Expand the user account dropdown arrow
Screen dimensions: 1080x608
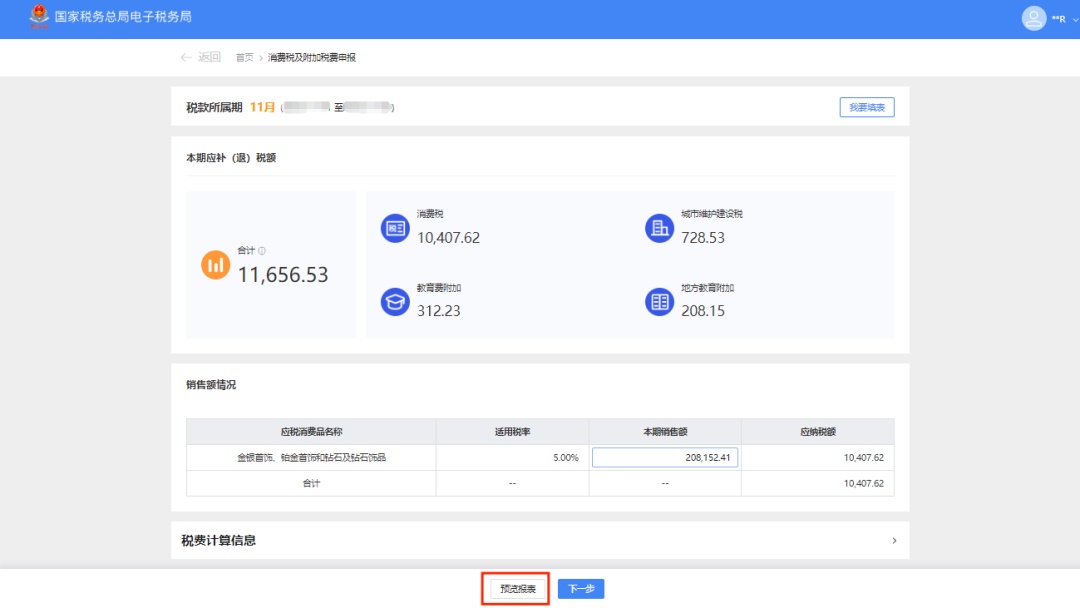[1075, 19]
